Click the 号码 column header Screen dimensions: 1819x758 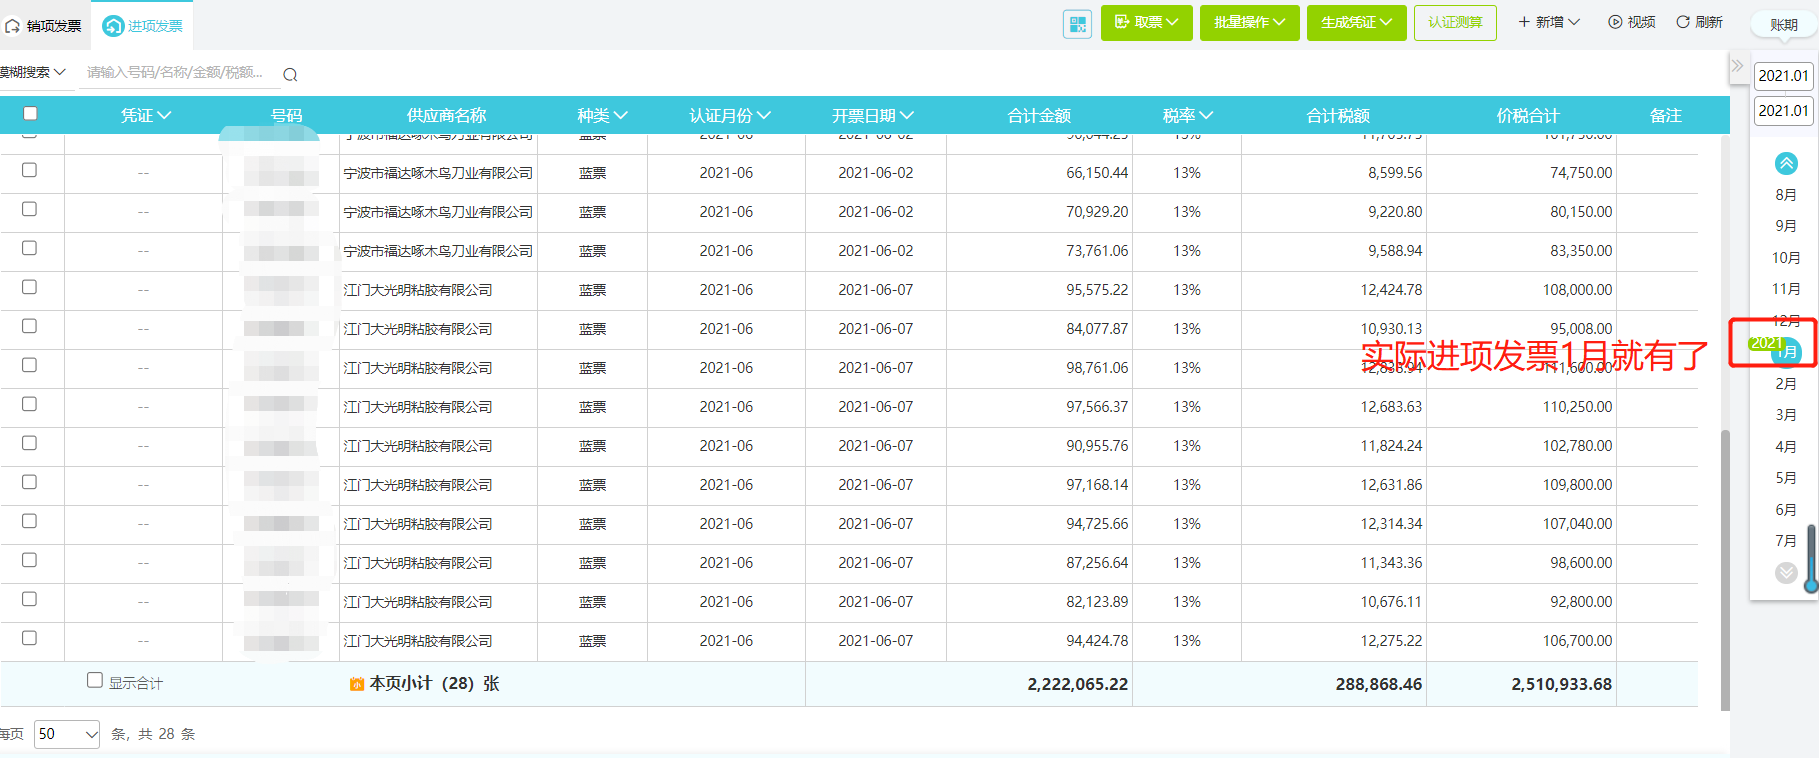tap(287, 116)
